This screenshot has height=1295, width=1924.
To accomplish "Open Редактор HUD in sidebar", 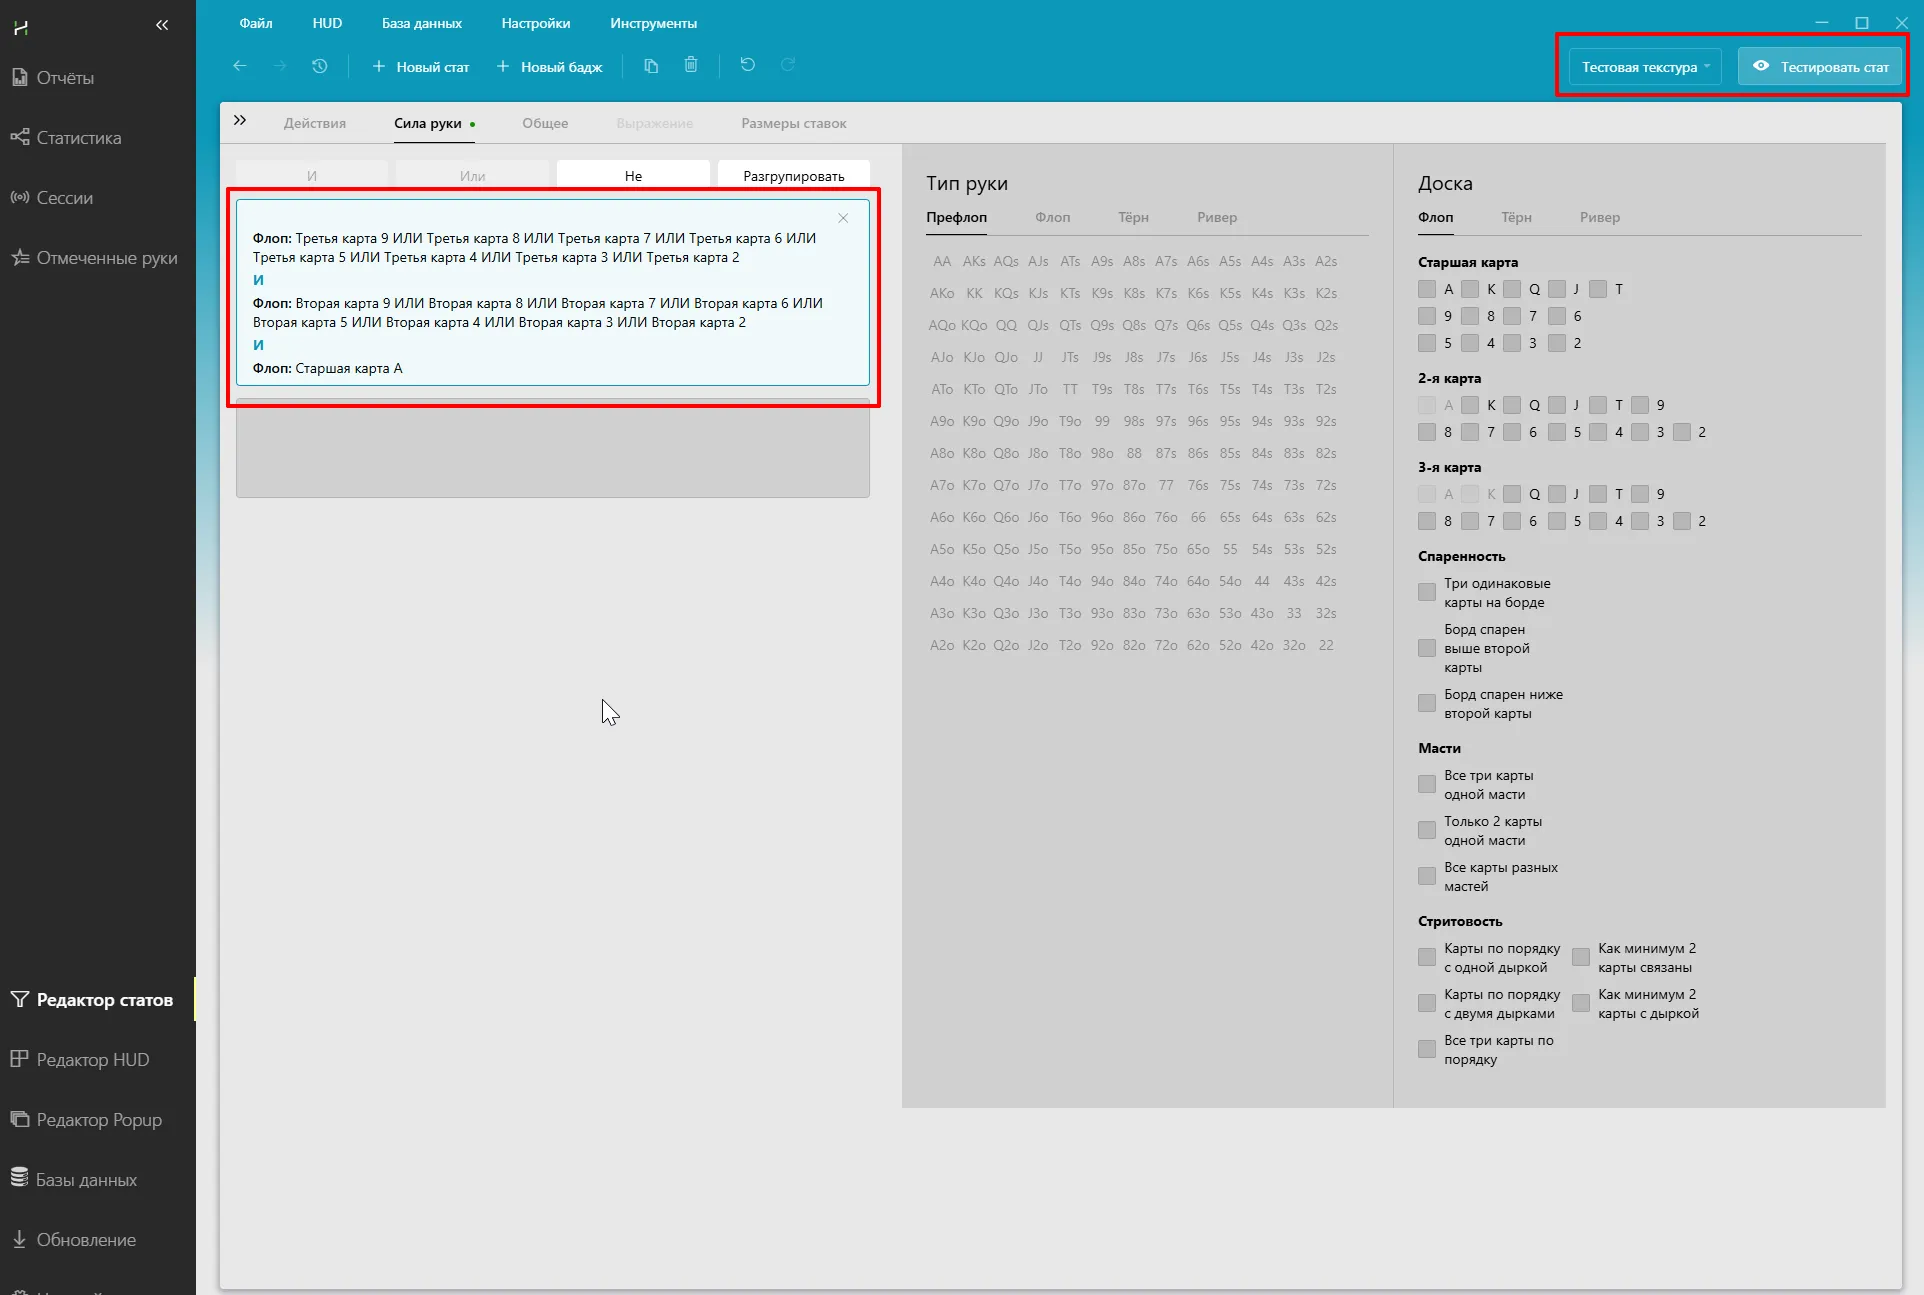I will [x=92, y=1059].
